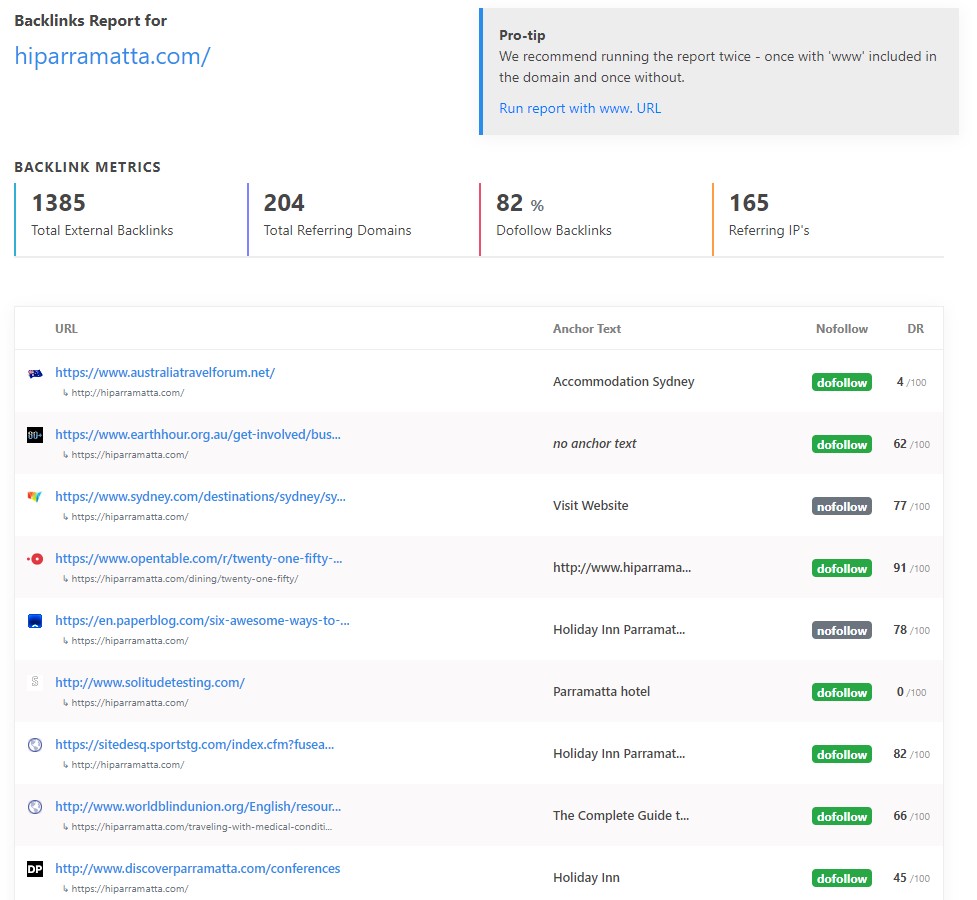This screenshot has width=977, height=900.
Task: Click the DR value 82 /100
Action: point(911,754)
